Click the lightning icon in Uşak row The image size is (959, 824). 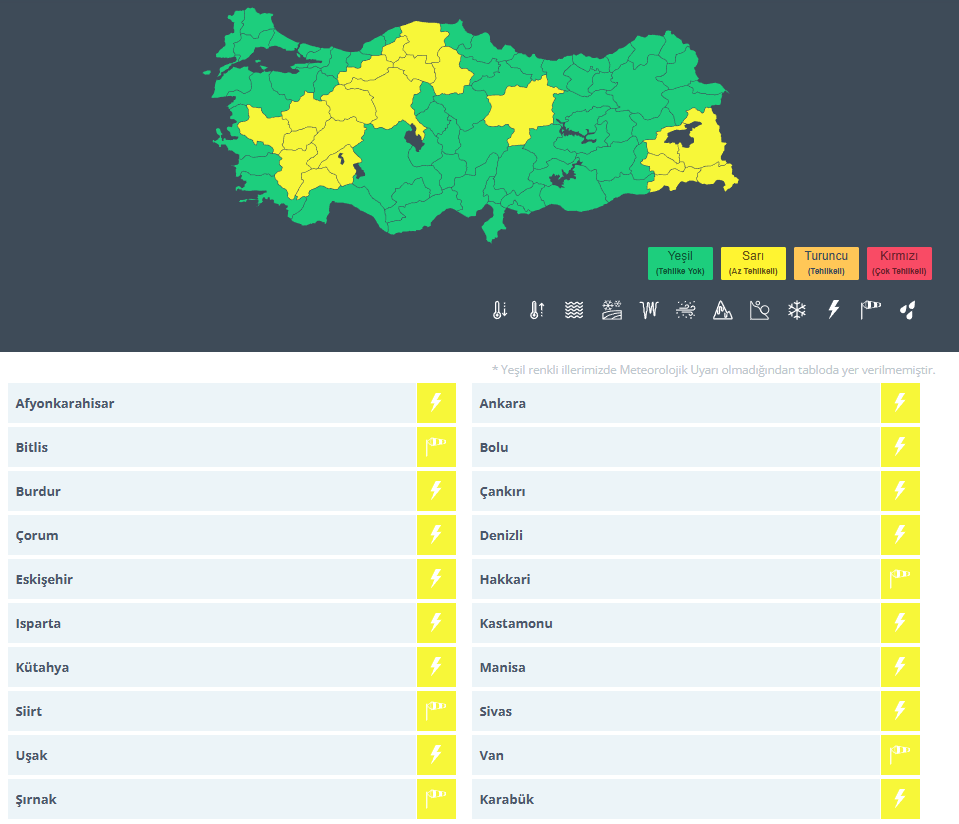click(x=436, y=755)
